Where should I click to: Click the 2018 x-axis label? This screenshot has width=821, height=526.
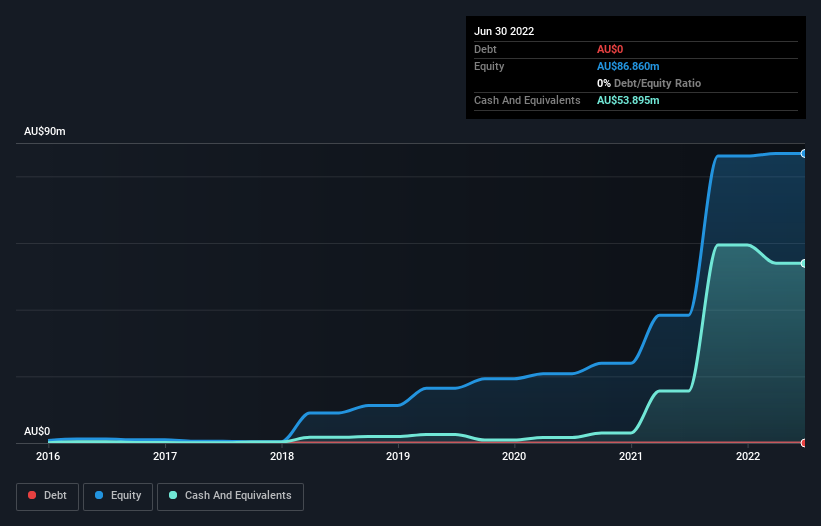point(282,456)
